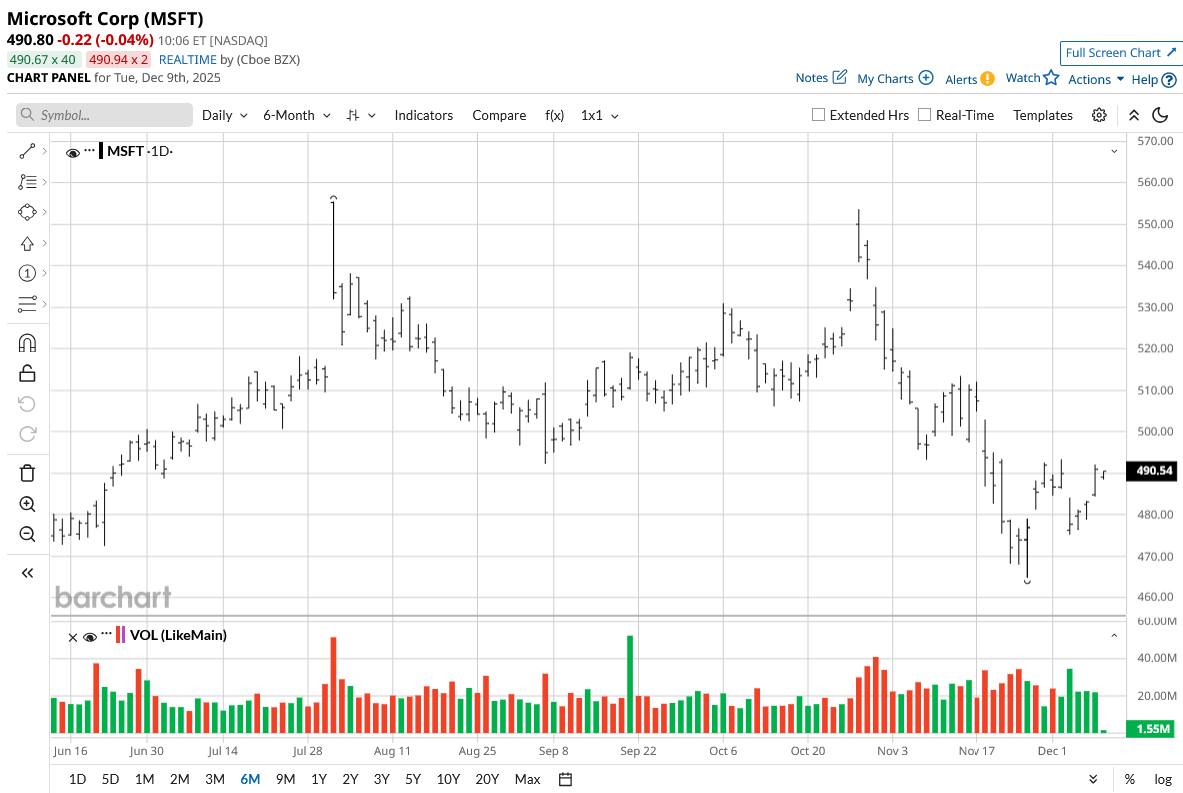1183x793 pixels.
Task: Select the 1D range
Action: [77, 779]
